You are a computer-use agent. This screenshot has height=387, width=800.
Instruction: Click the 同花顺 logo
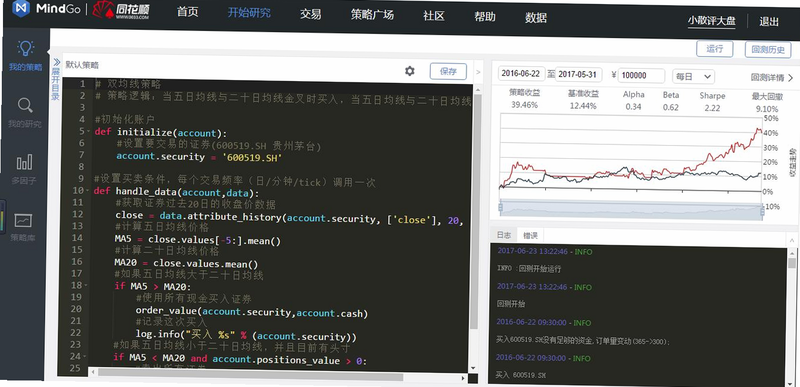point(120,10)
